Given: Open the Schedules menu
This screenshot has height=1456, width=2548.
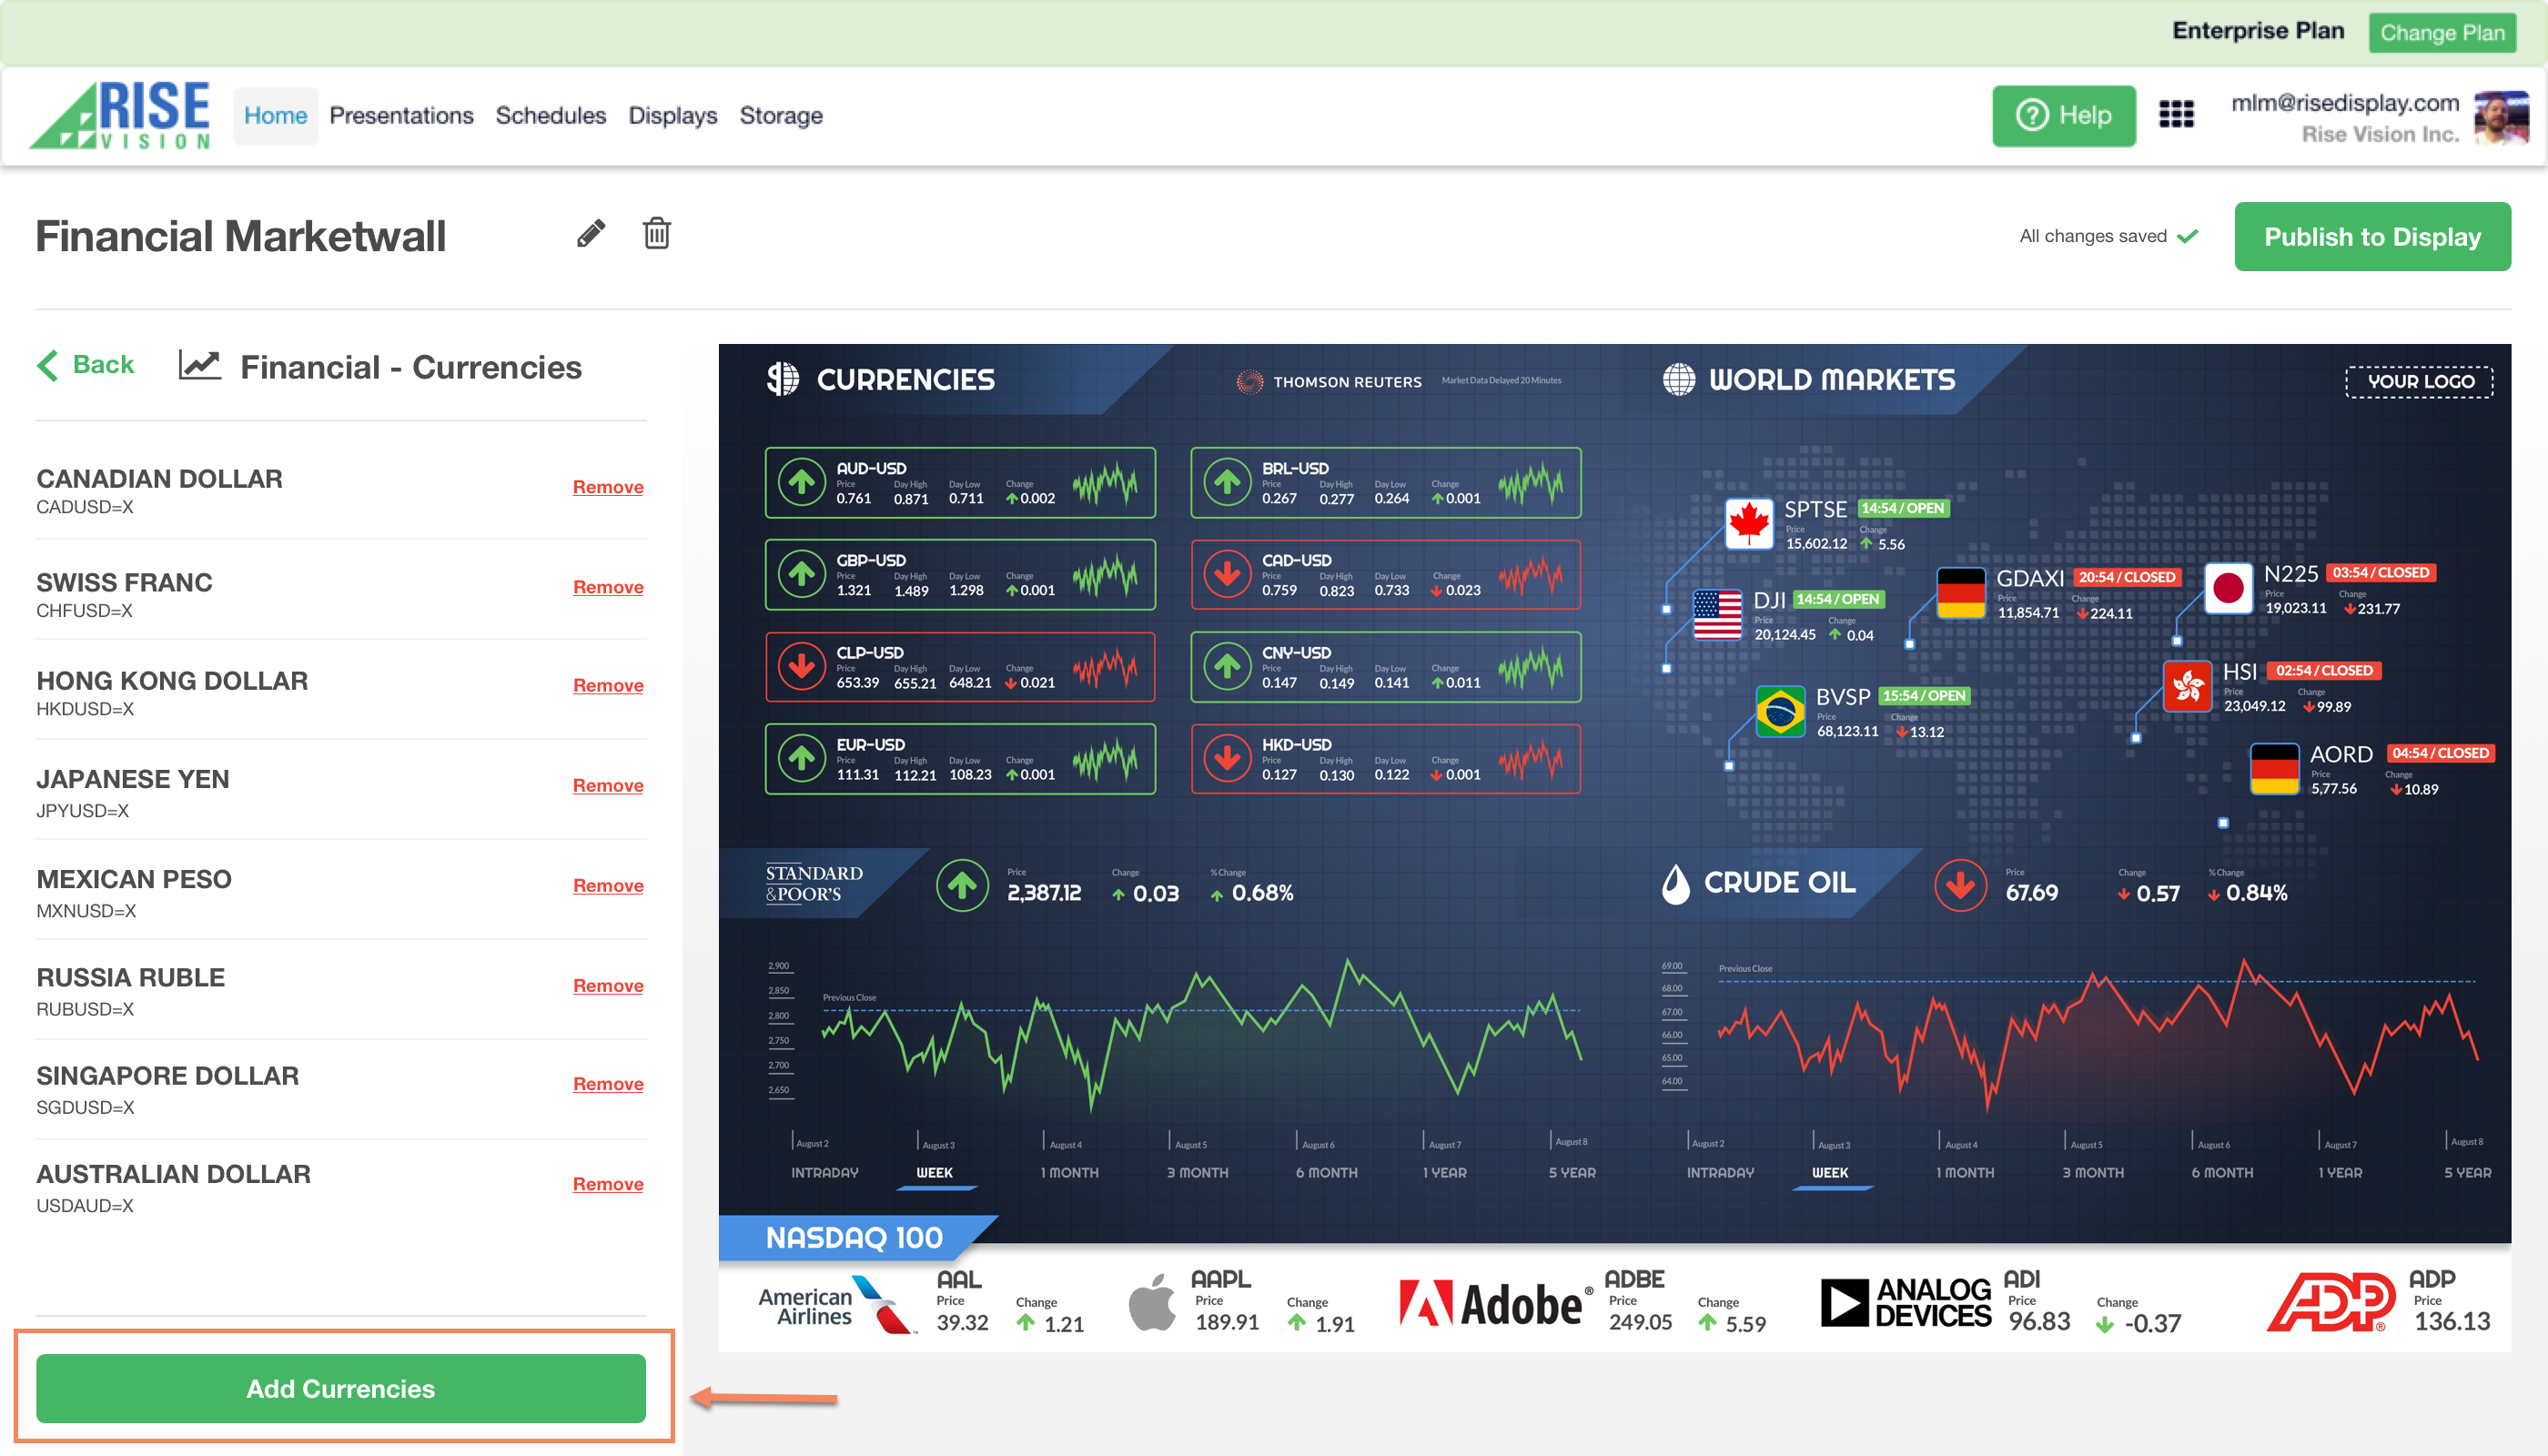Looking at the screenshot, I should click(x=551, y=116).
